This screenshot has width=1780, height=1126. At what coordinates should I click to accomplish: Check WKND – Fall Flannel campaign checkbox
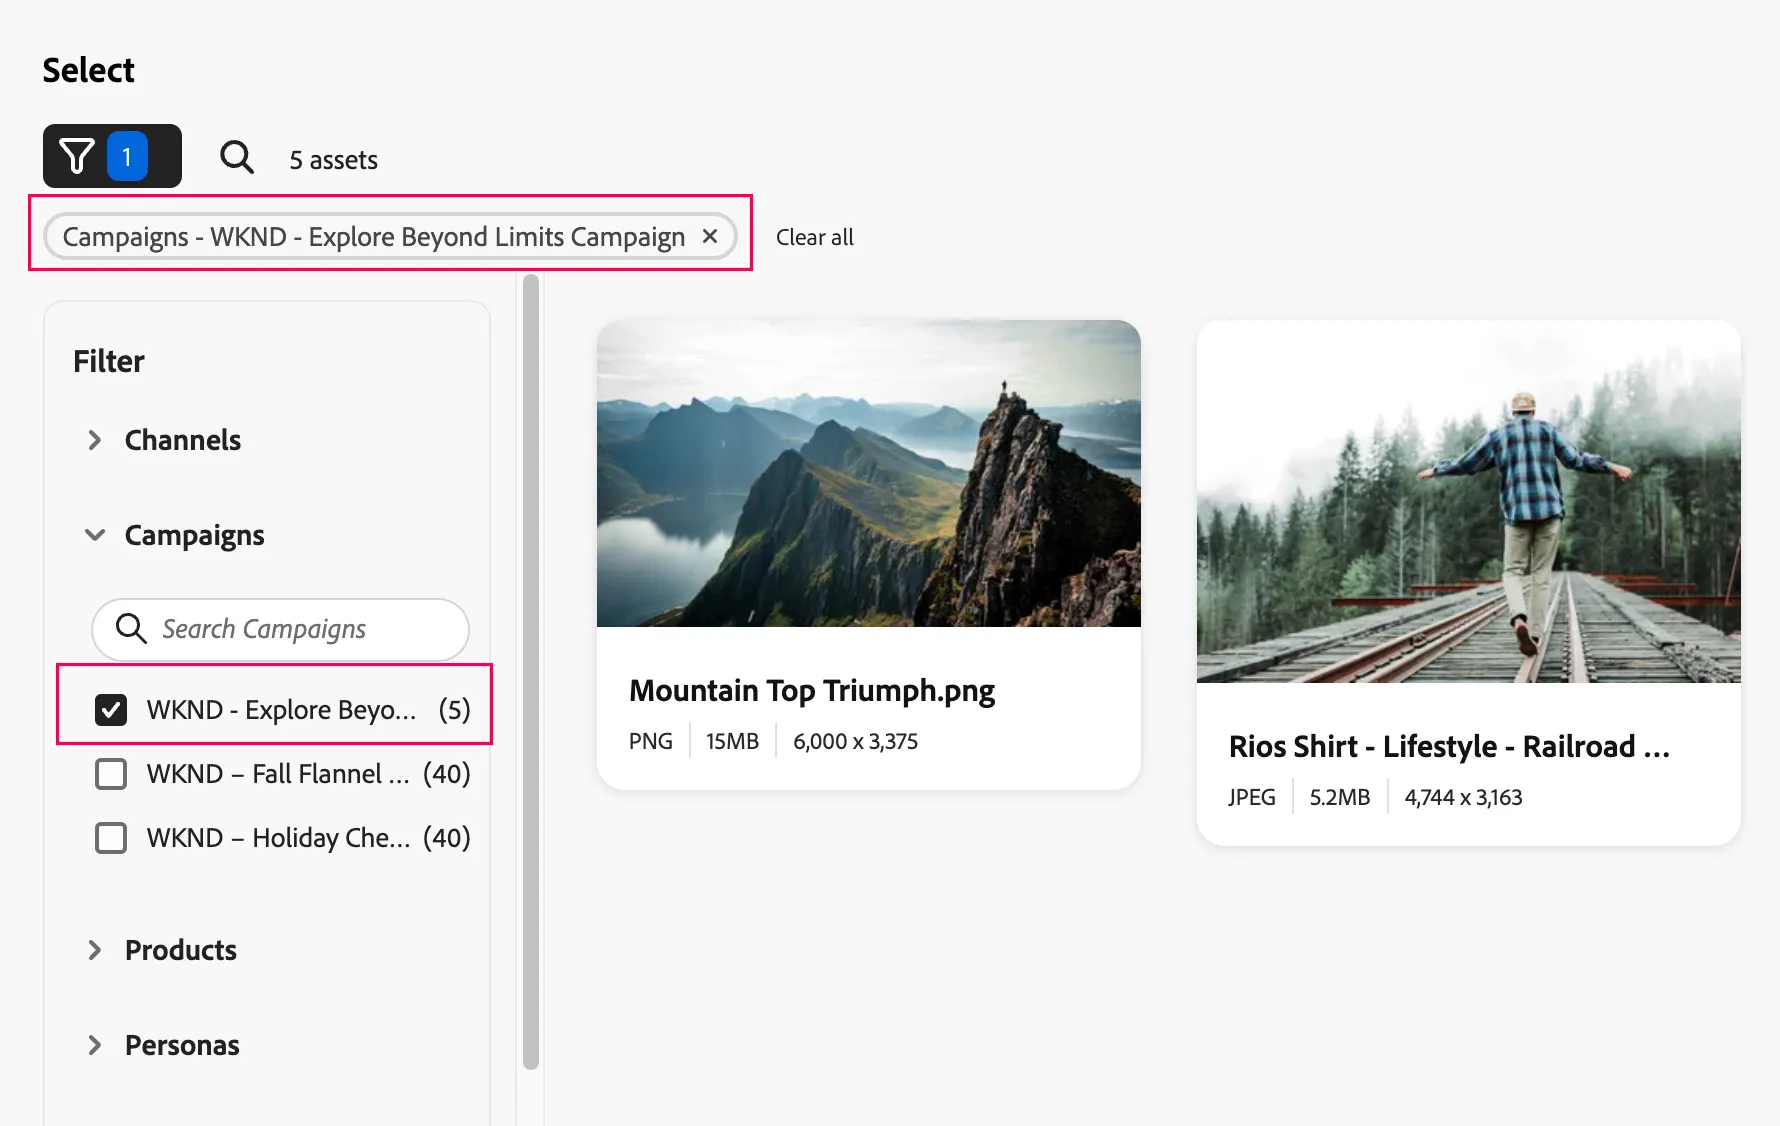[111, 774]
